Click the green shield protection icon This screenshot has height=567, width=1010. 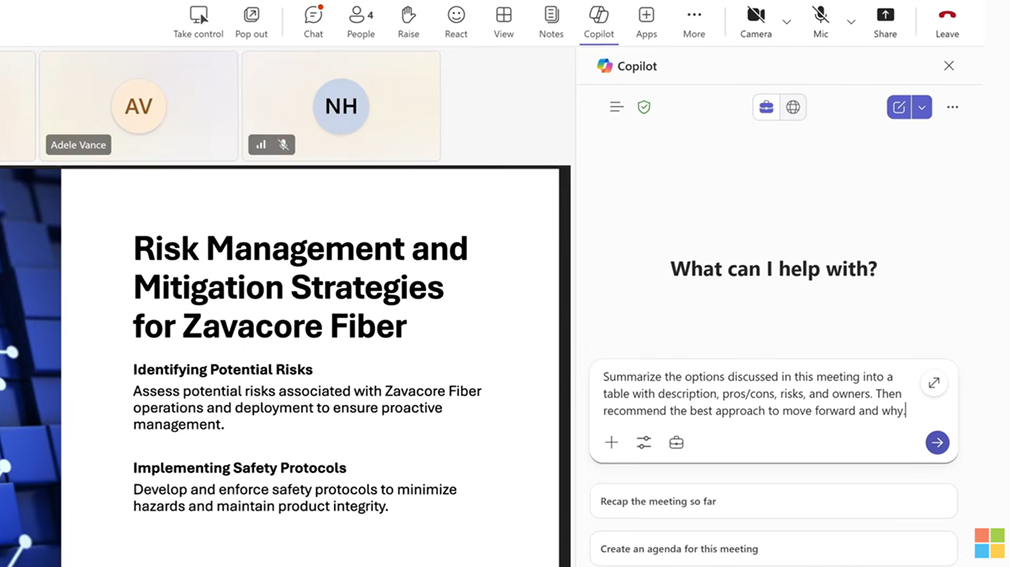643,107
